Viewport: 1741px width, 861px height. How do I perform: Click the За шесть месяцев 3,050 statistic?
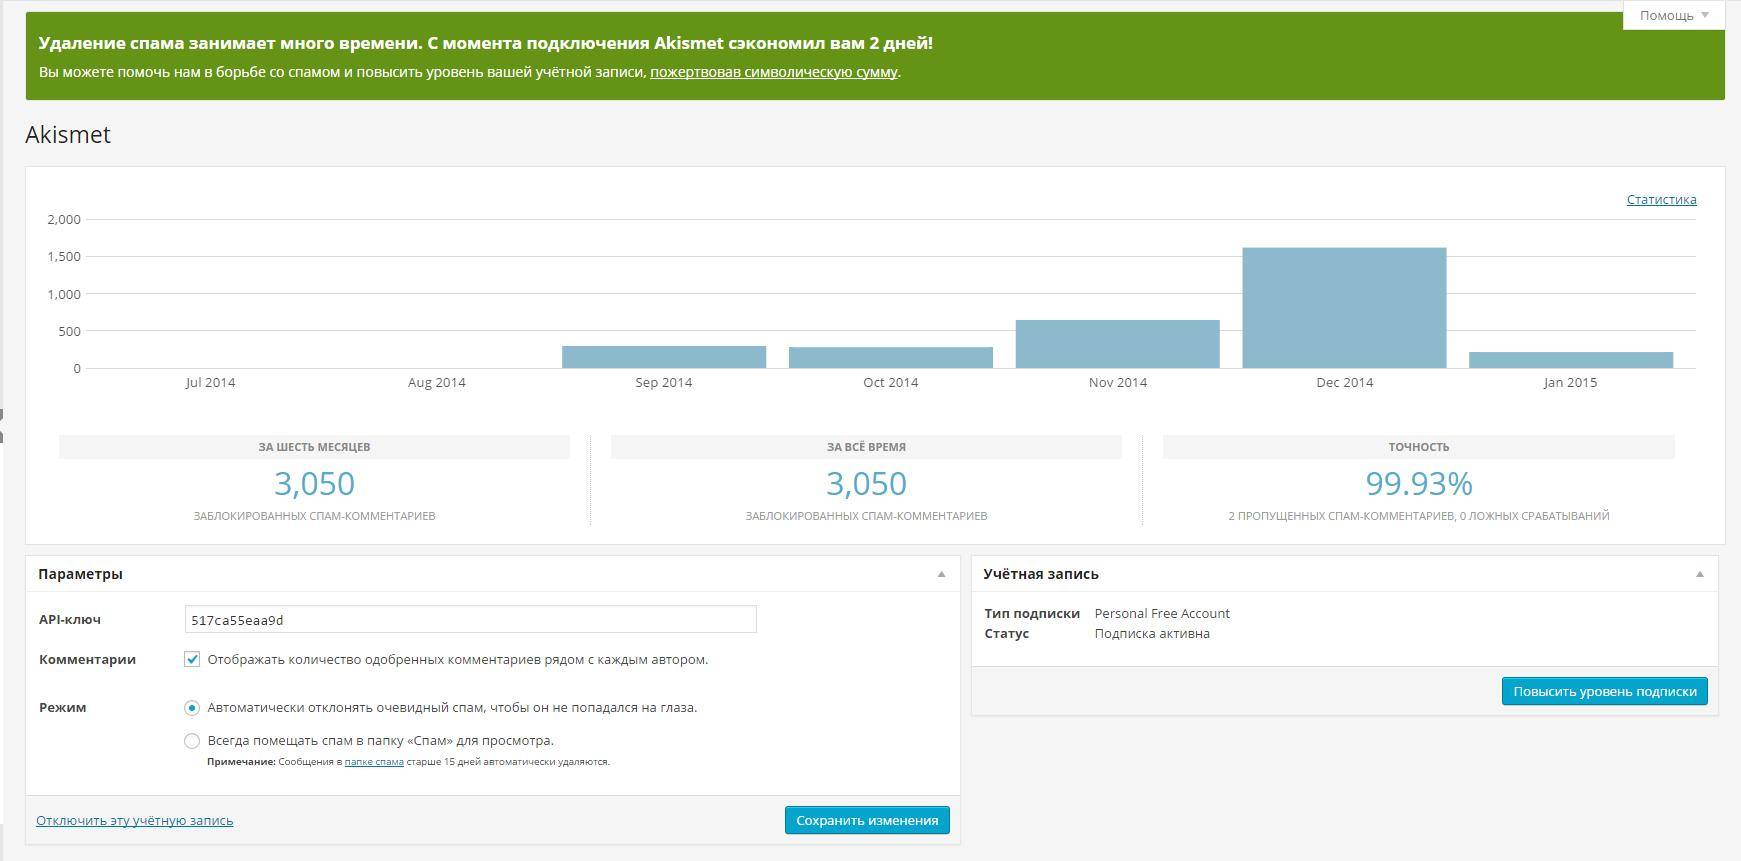tap(314, 484)
